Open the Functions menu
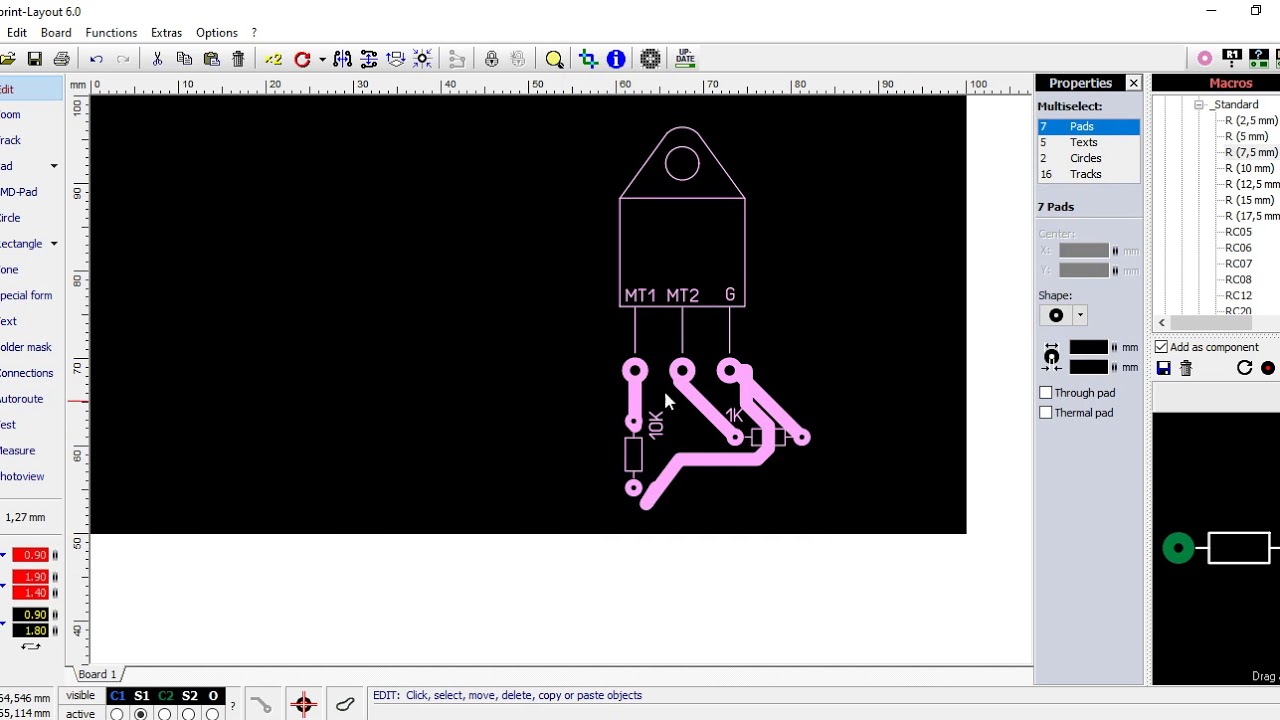 point(111,33)
